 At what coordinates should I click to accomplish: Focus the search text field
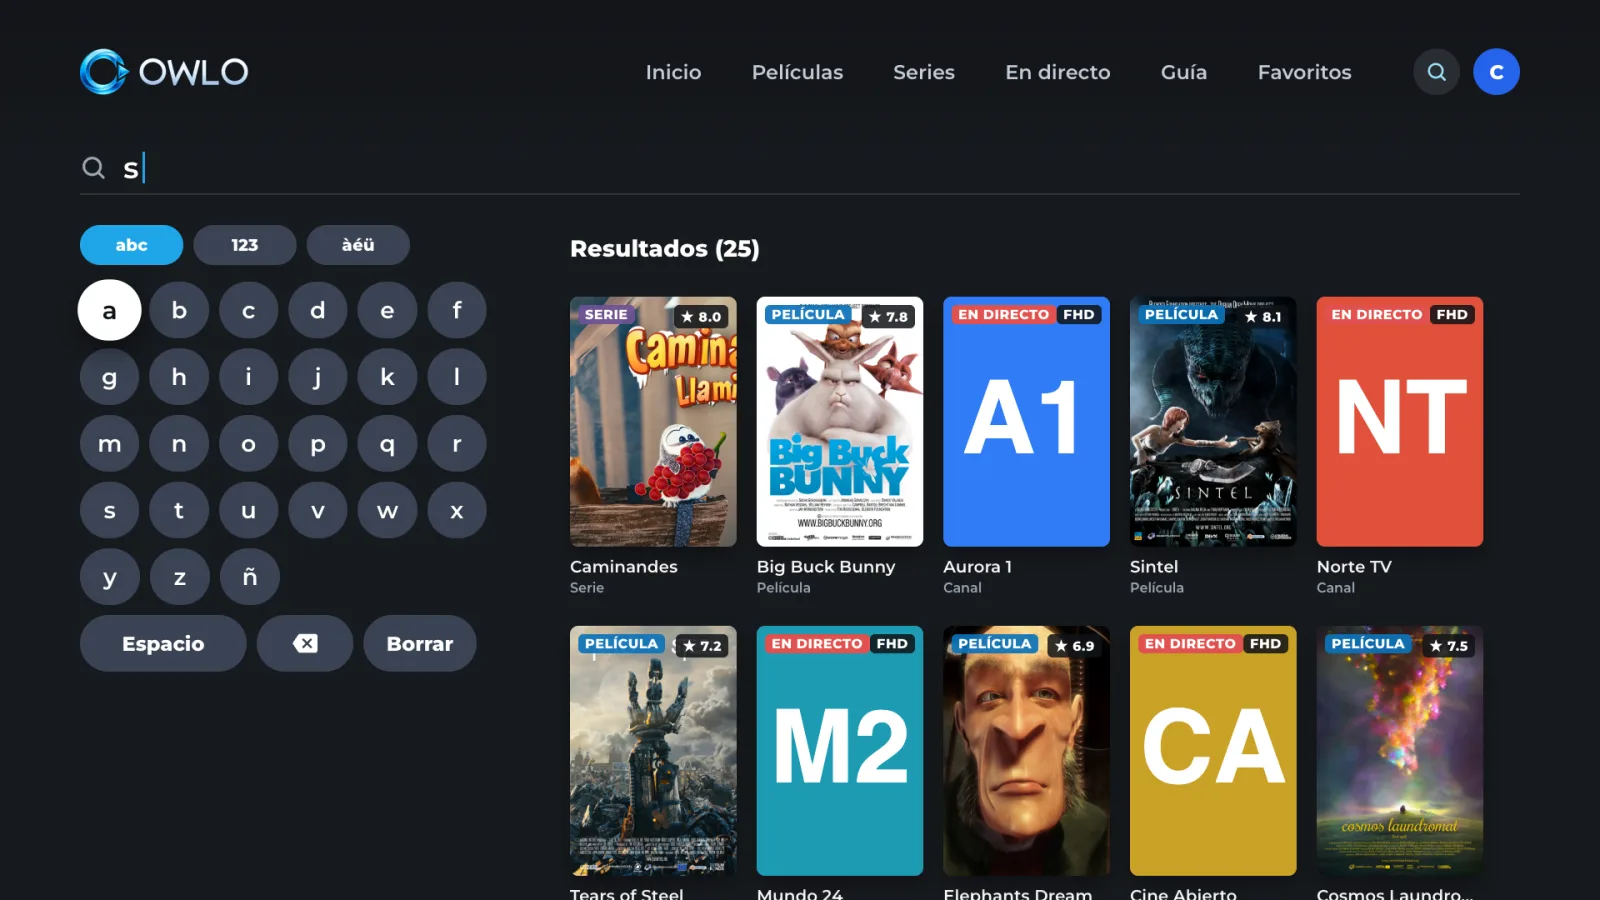click(x=800, y=168)
